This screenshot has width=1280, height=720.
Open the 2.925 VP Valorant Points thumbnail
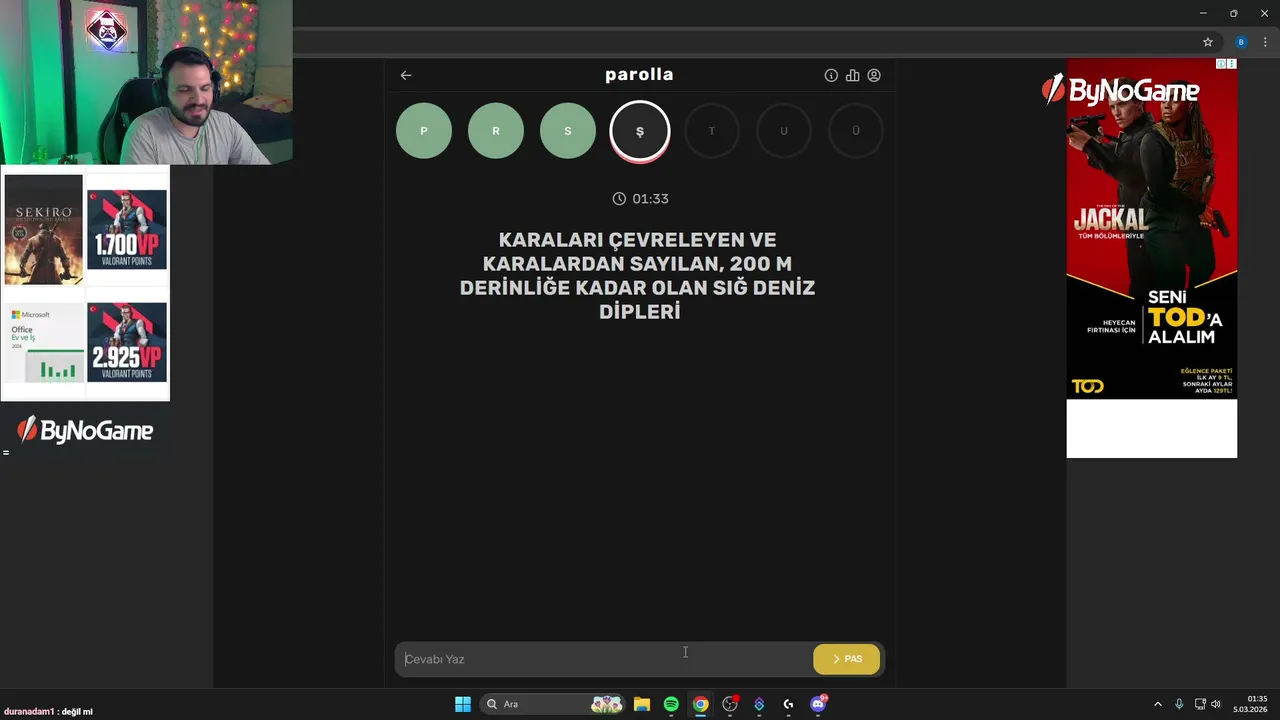pyautogui.click(x=127, y=342)
